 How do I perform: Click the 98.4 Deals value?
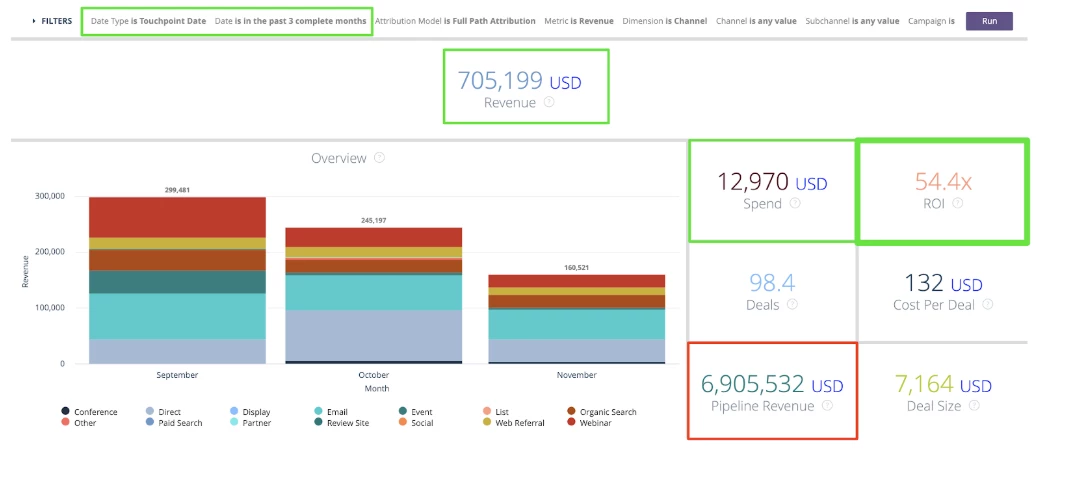(x=772, y=282)
